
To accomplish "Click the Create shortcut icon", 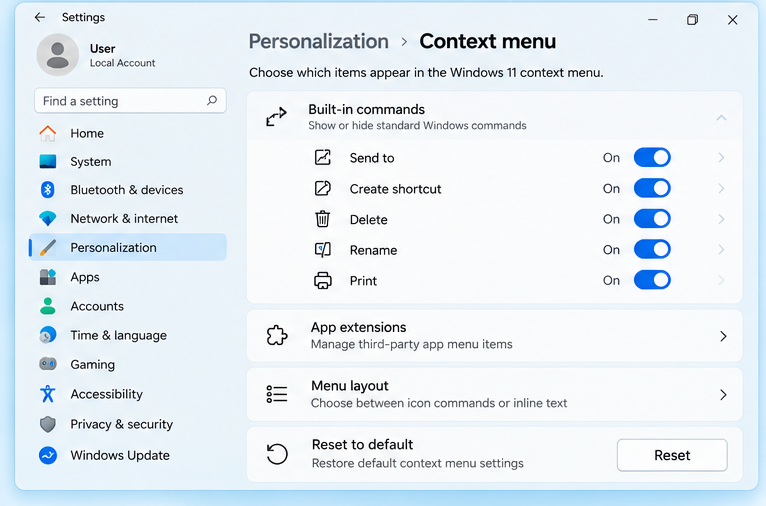I will [x=322, y=188].
